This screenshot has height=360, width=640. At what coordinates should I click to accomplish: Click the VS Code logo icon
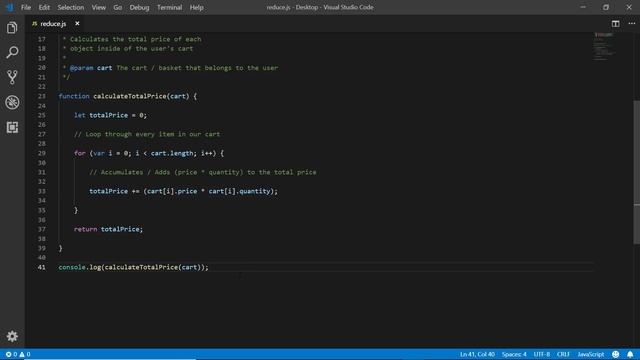point(9,7)
